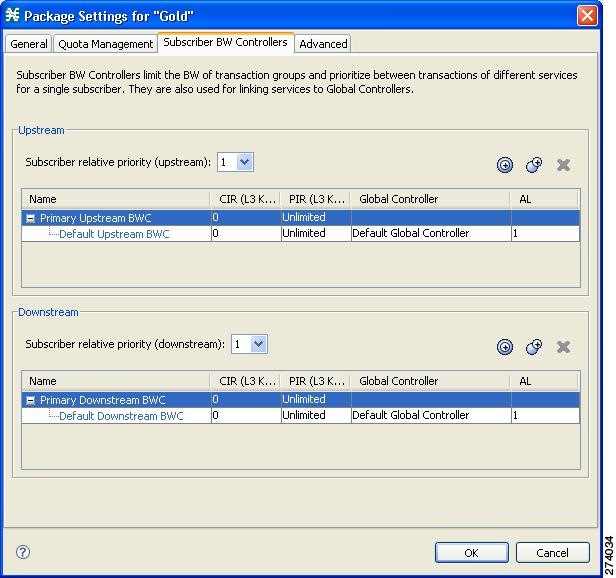This screenshot has height=578, width=616.
Task: Click CIR value 0 of Primary Upstream BWC
Action: [x=246, y=217]
